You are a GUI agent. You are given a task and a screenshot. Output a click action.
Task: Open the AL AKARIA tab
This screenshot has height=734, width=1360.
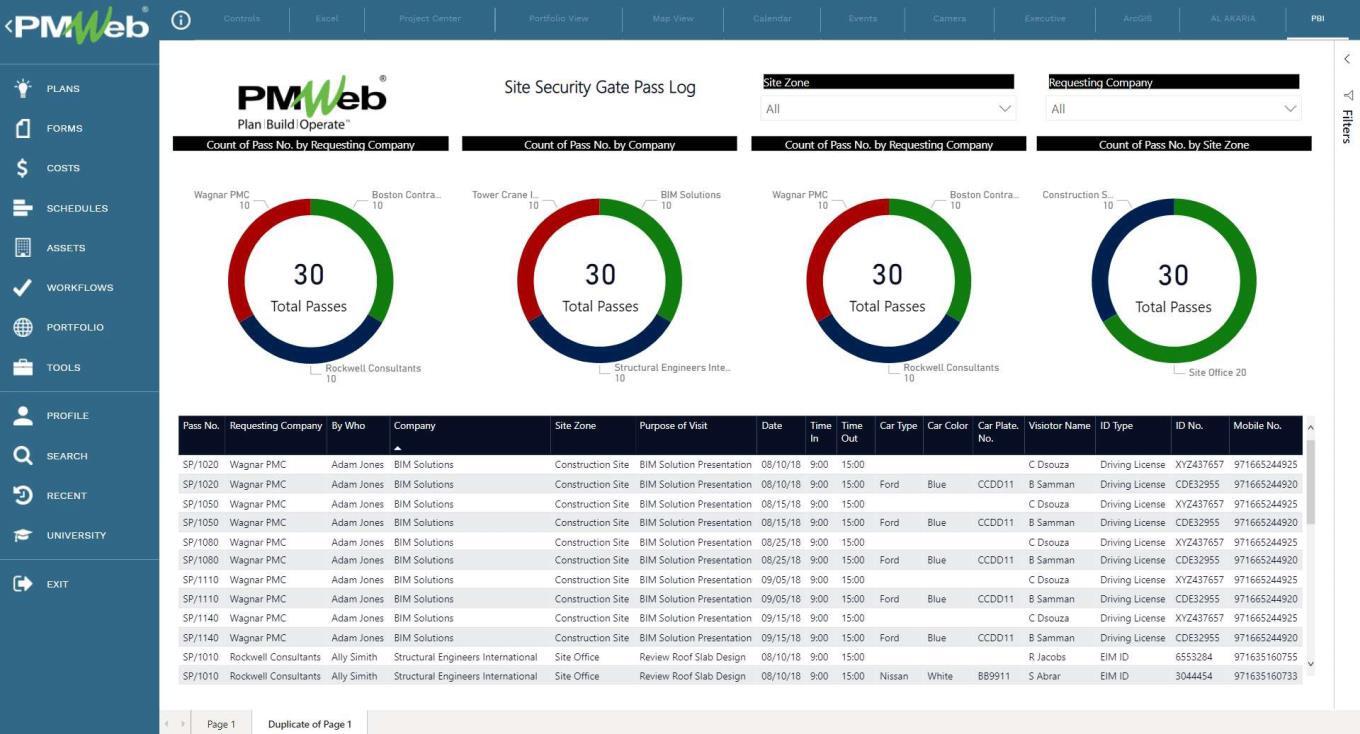click(1231, 18)
